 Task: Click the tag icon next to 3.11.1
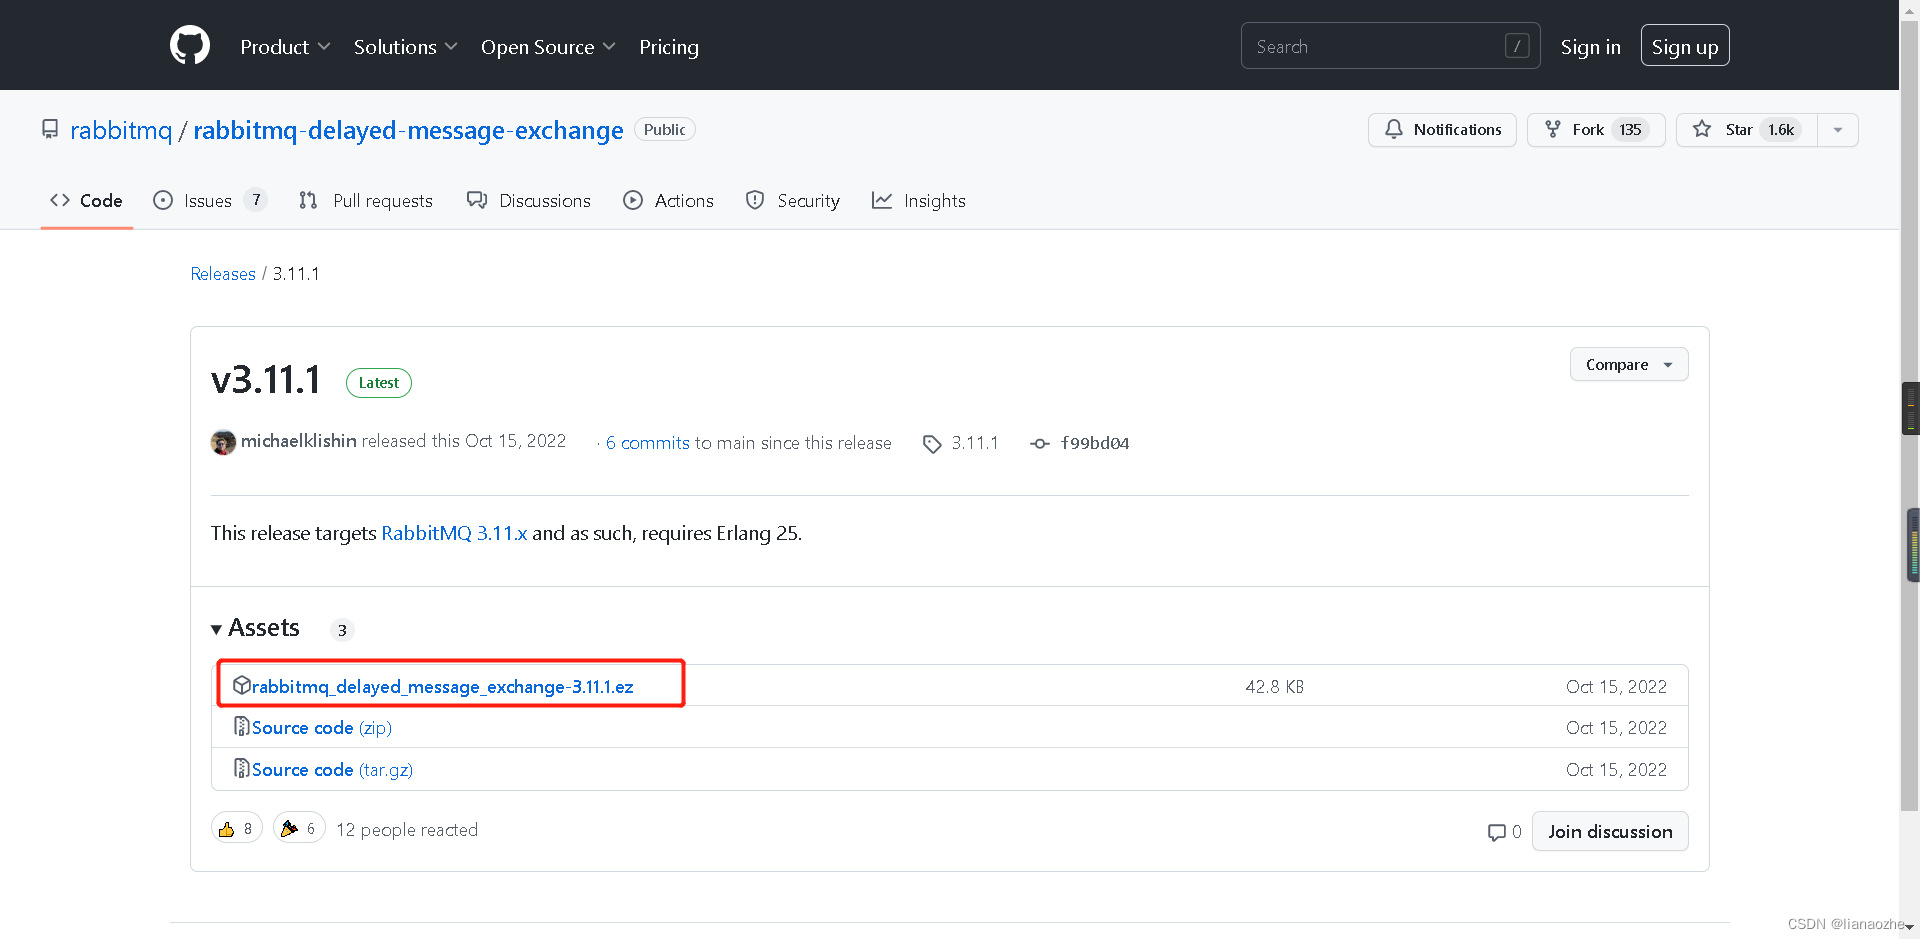[932, 444]
